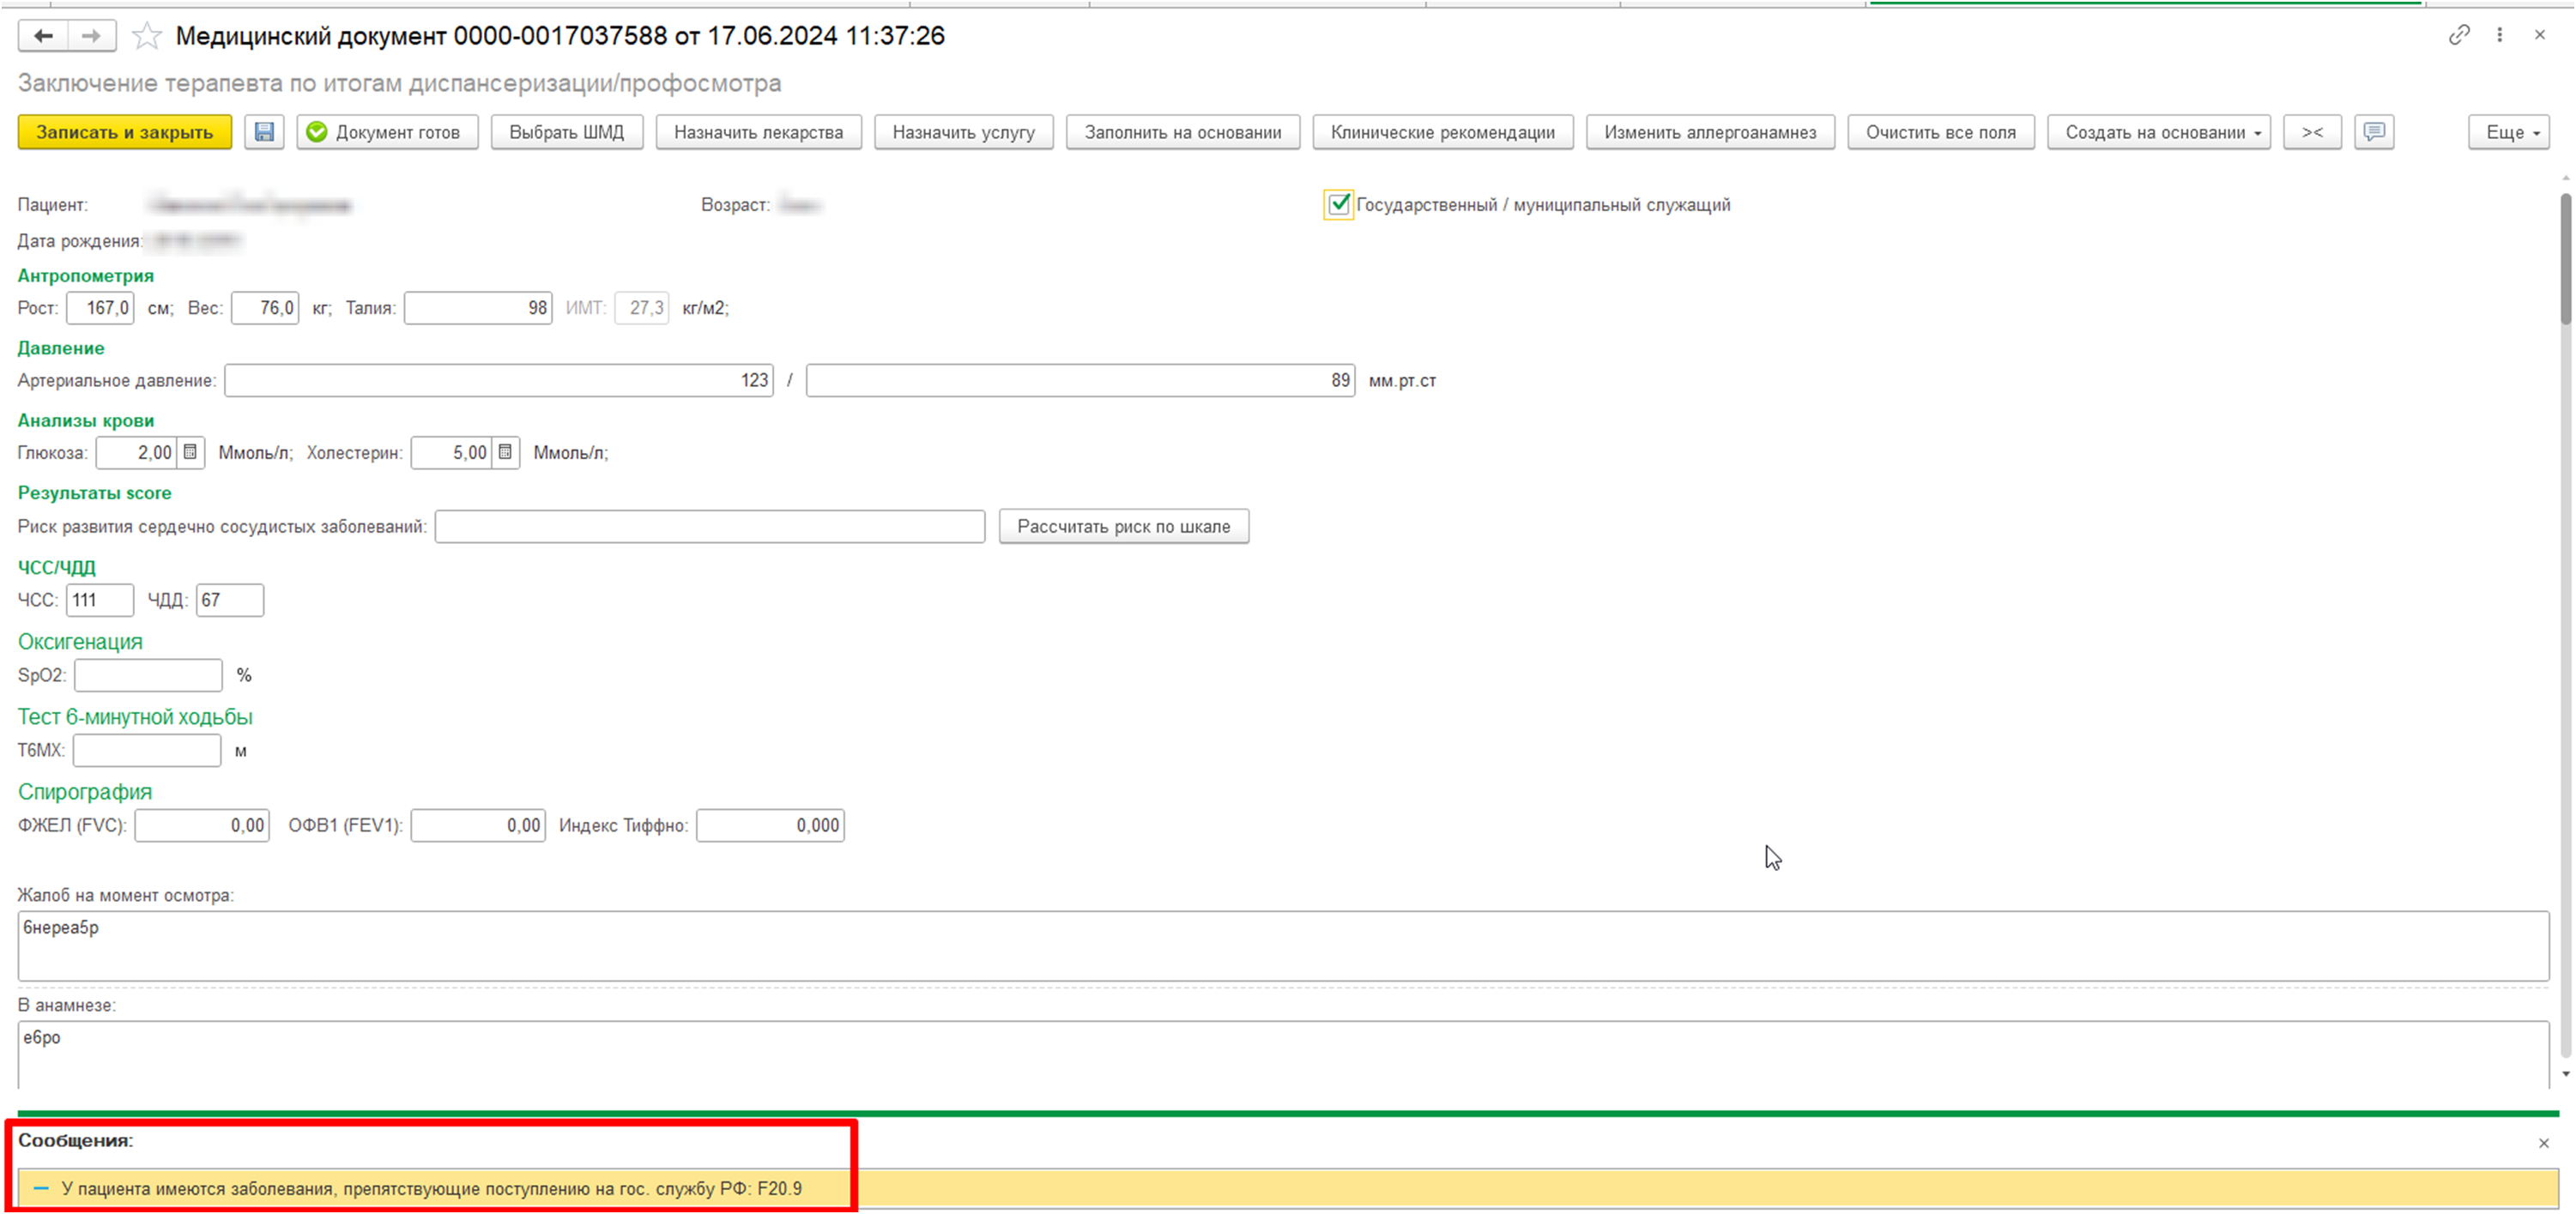
Task: Open comments via speech bubble icon
Action: click(x=2373, y=132)
